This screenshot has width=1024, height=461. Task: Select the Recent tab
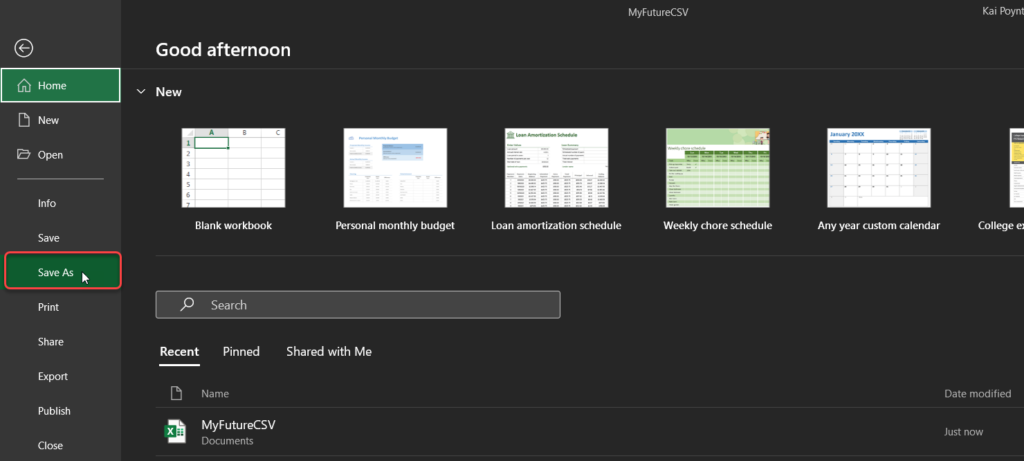point(179,352)
